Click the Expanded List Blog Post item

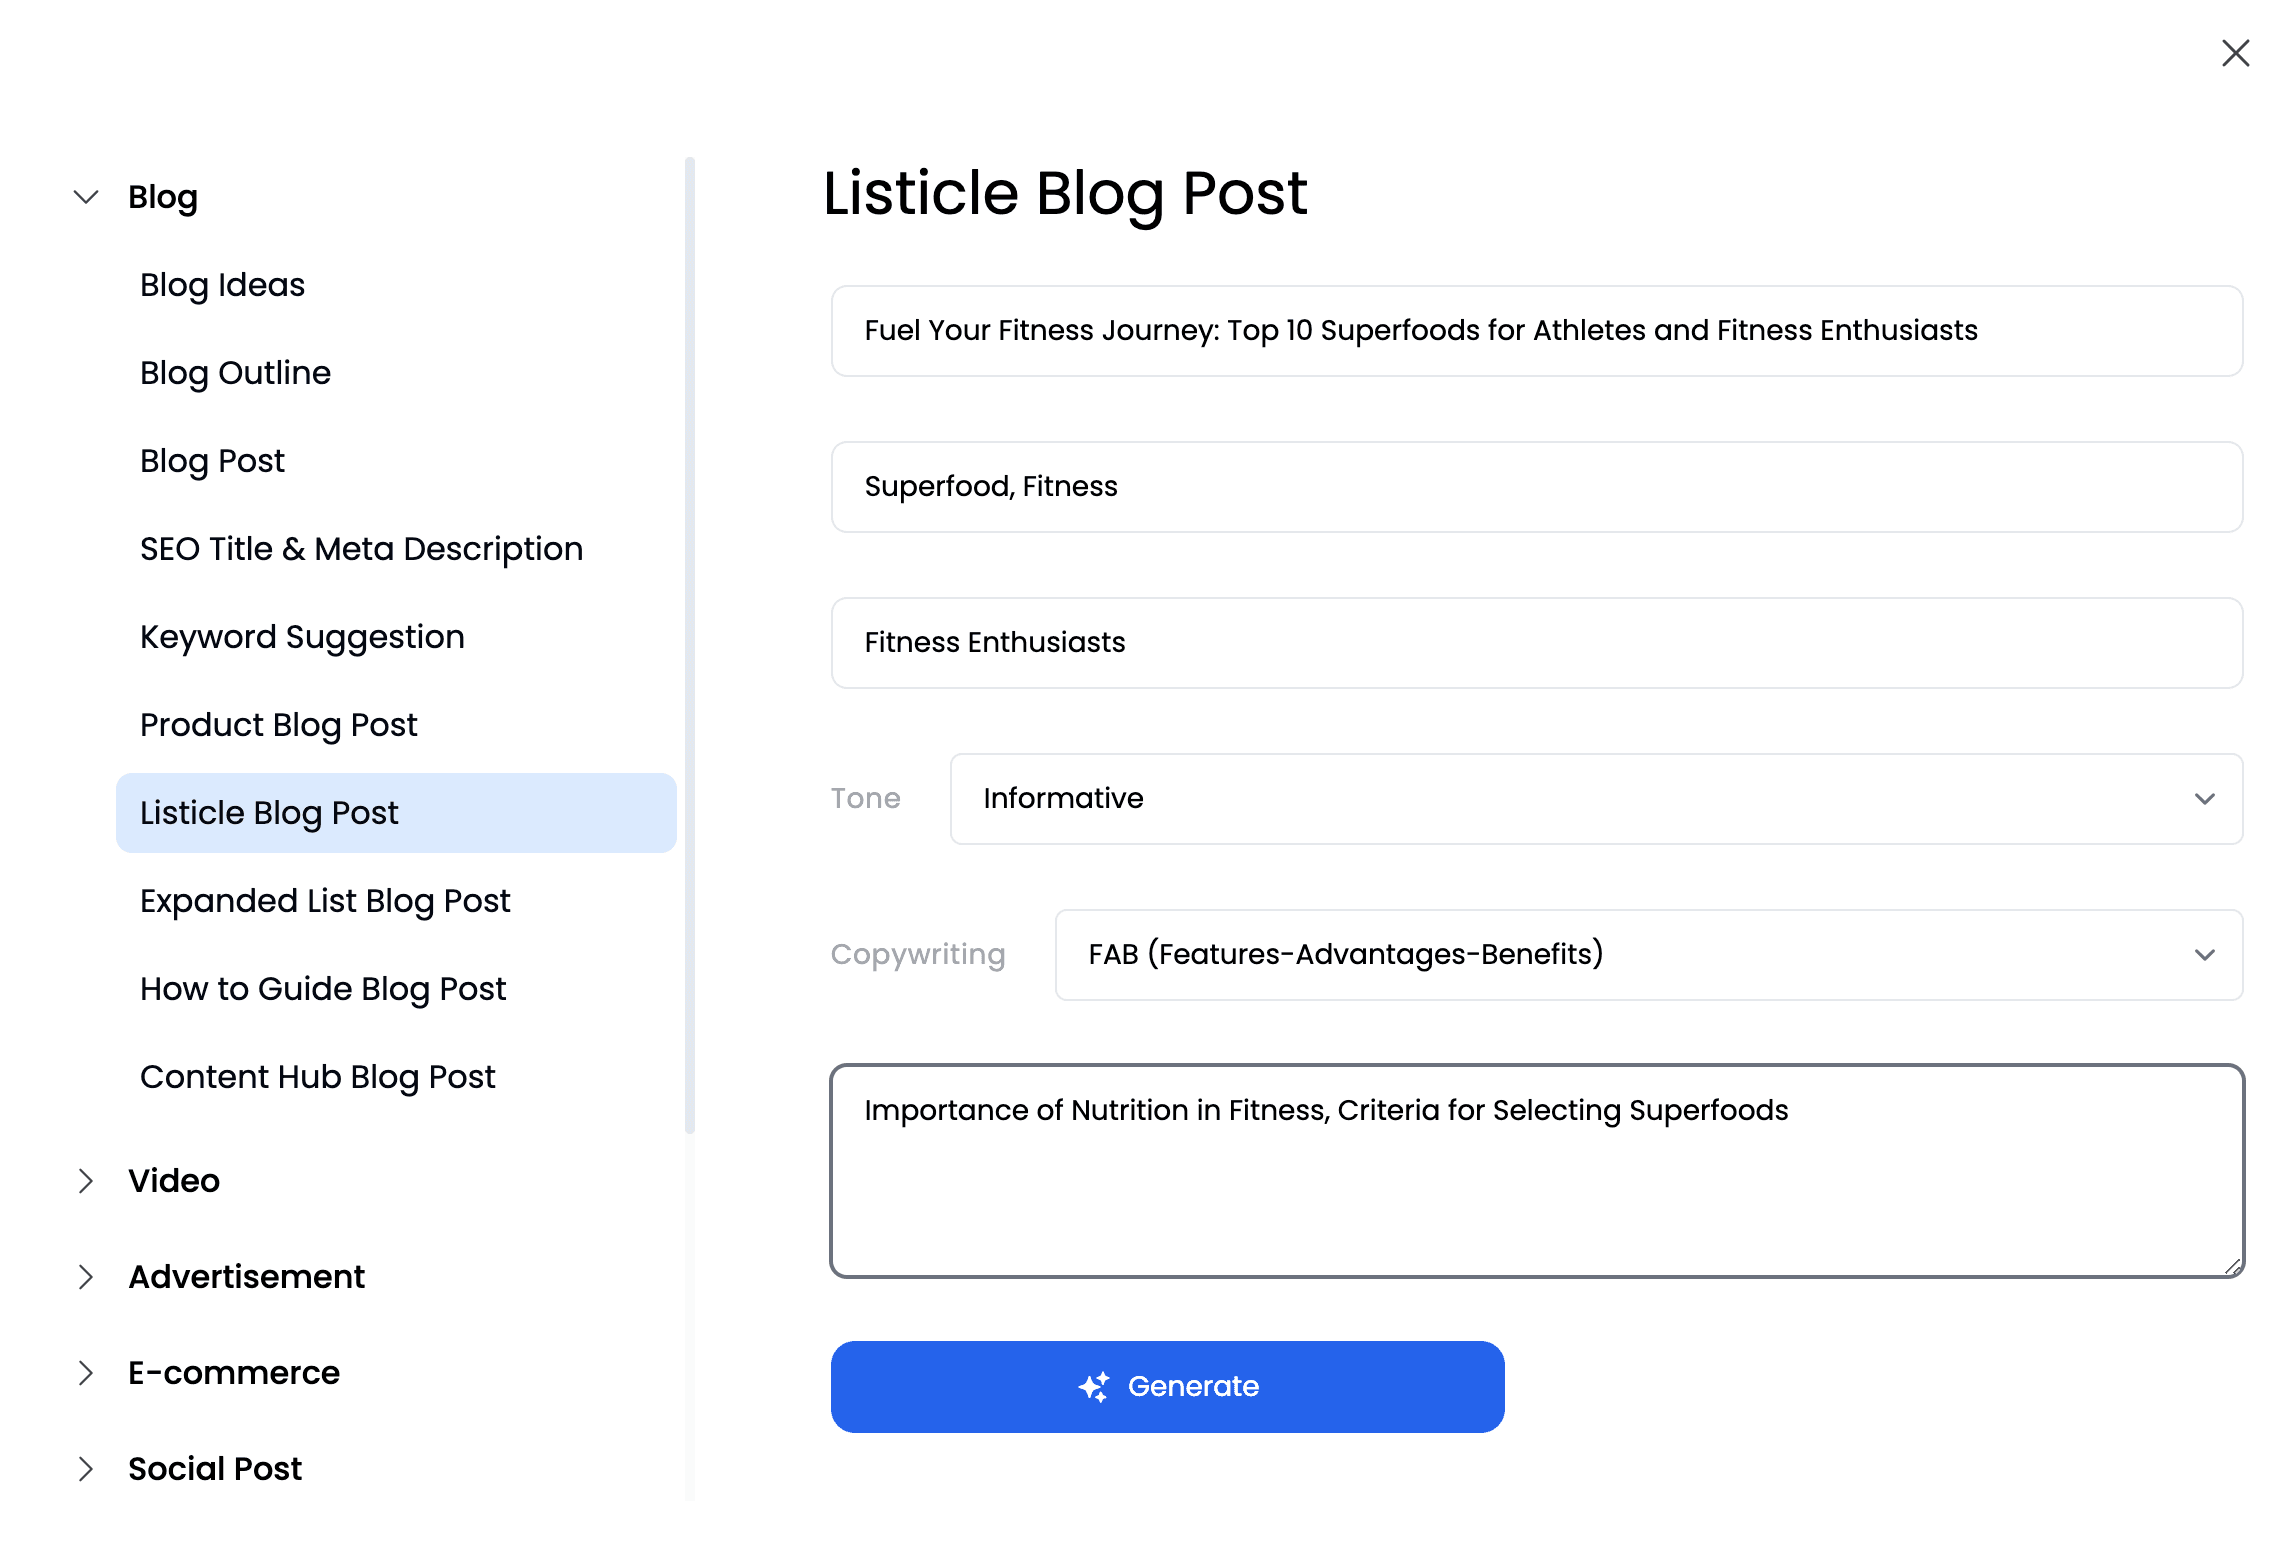(326, 901)
